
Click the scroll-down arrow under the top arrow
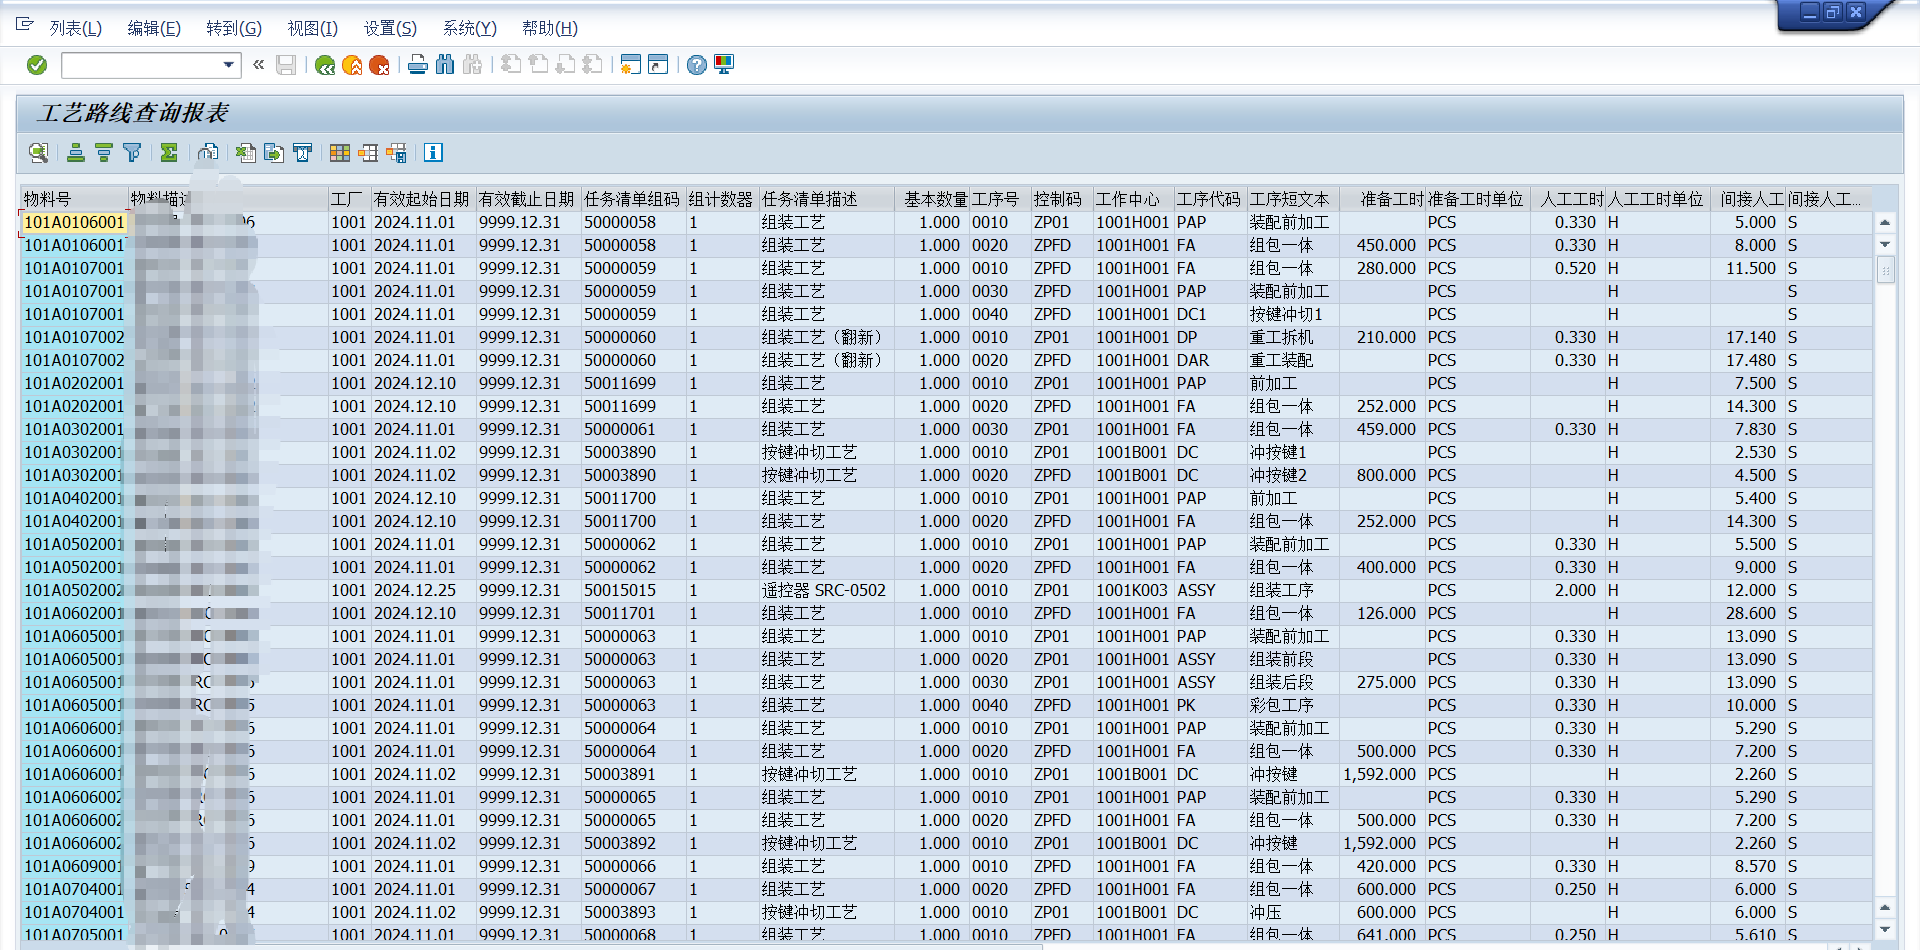coord(1885,244)
